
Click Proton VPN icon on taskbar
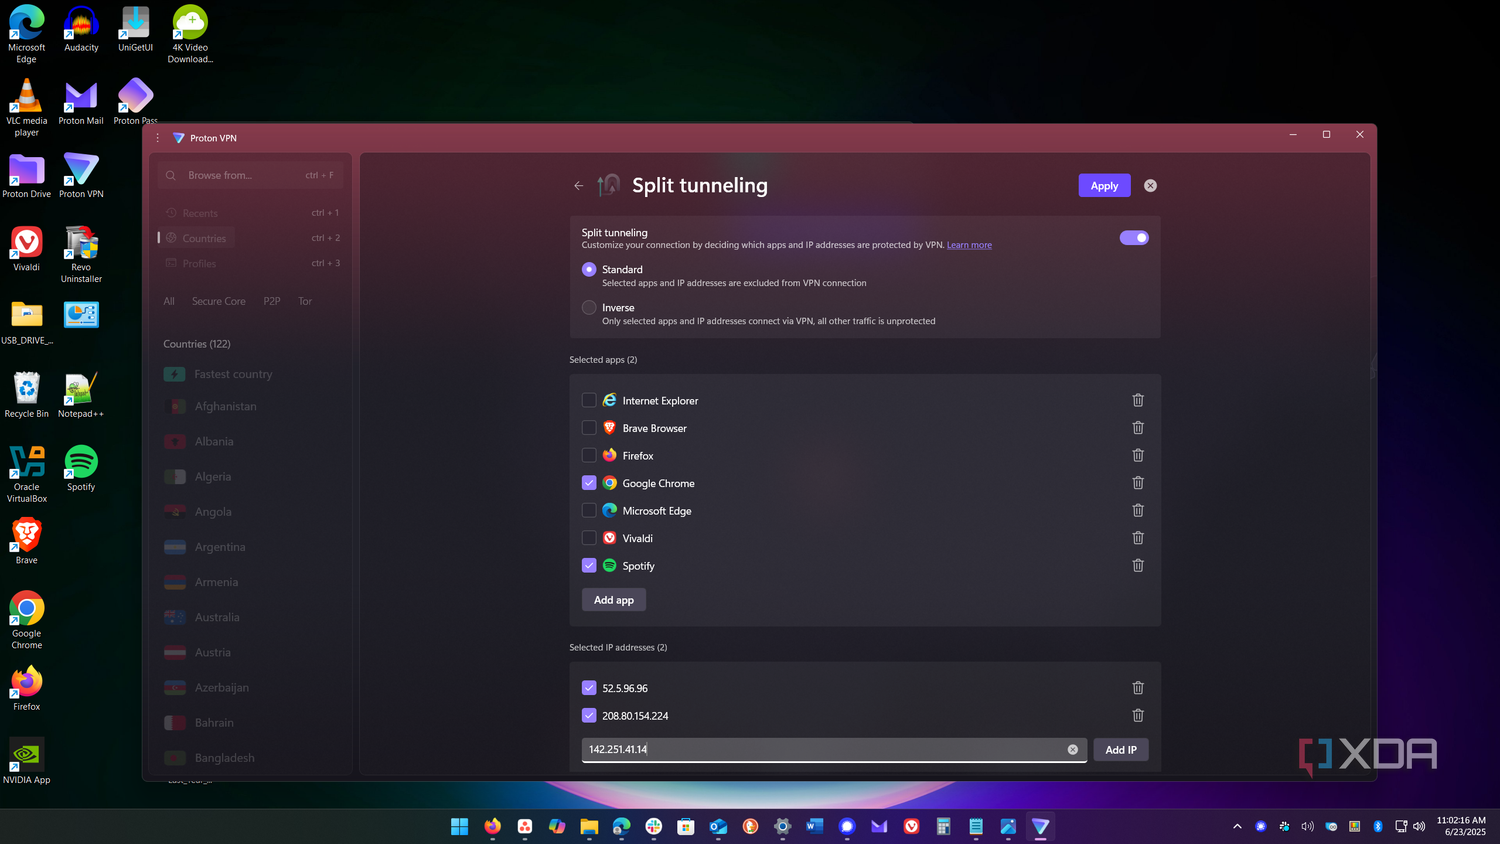[x=1040, y=826]
